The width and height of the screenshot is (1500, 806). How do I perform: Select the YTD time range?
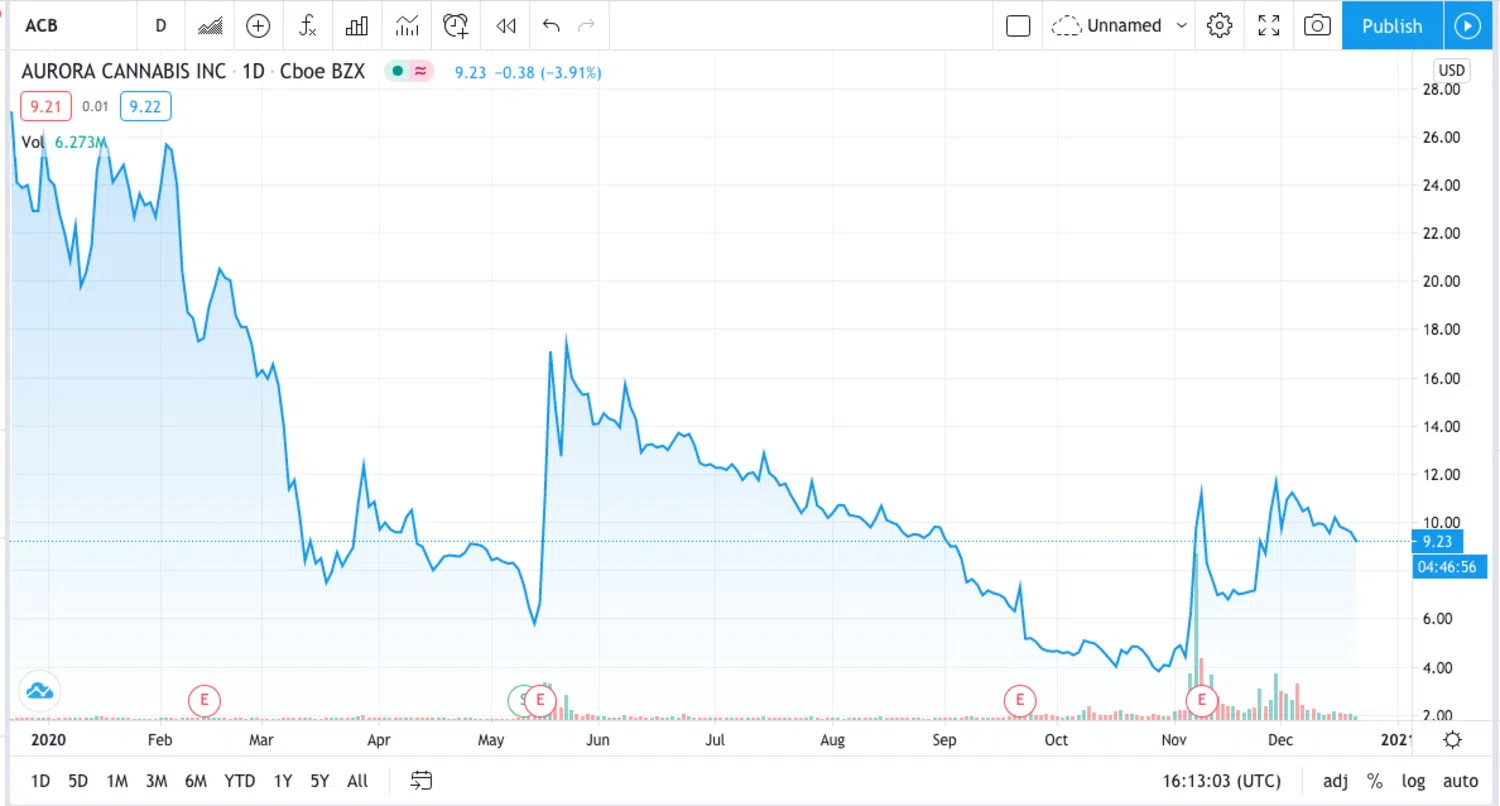point(240,781)
